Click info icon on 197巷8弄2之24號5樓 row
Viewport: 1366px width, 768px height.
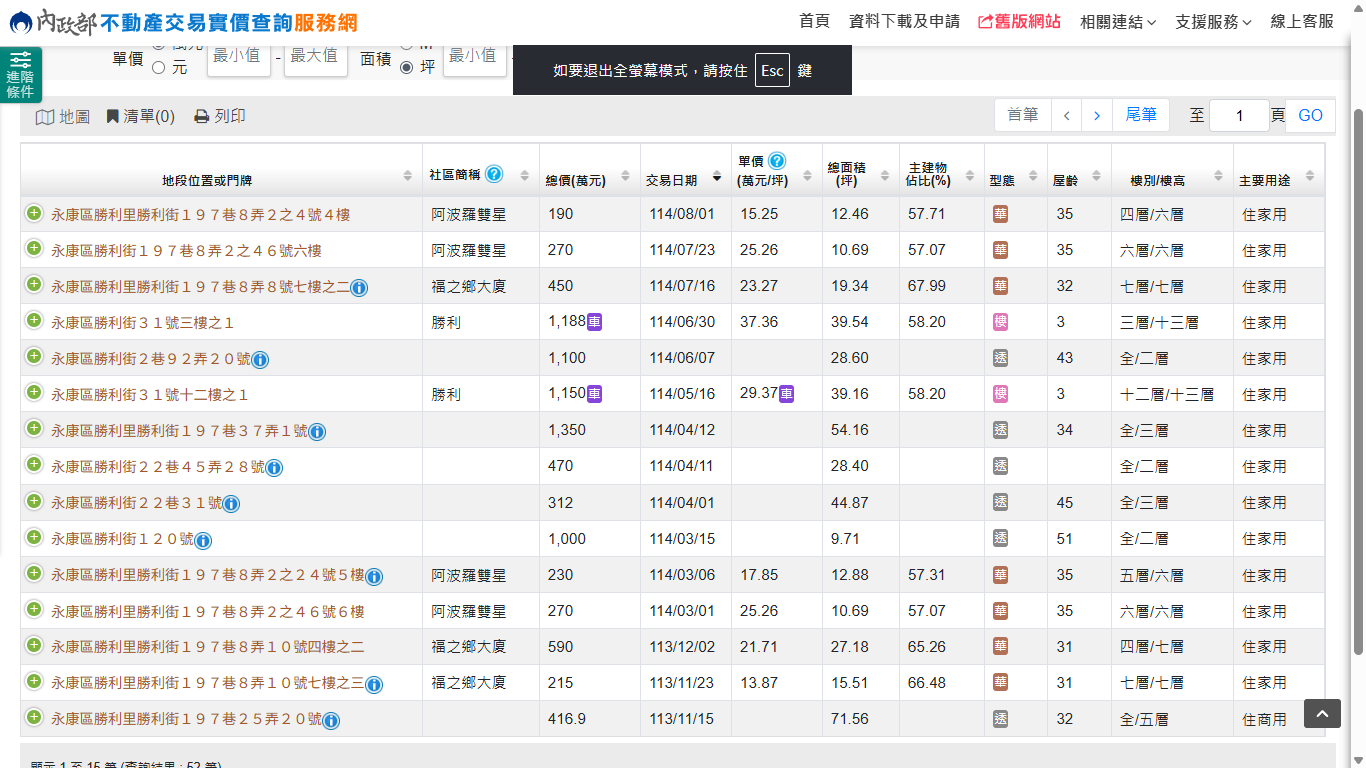(374, 577)
